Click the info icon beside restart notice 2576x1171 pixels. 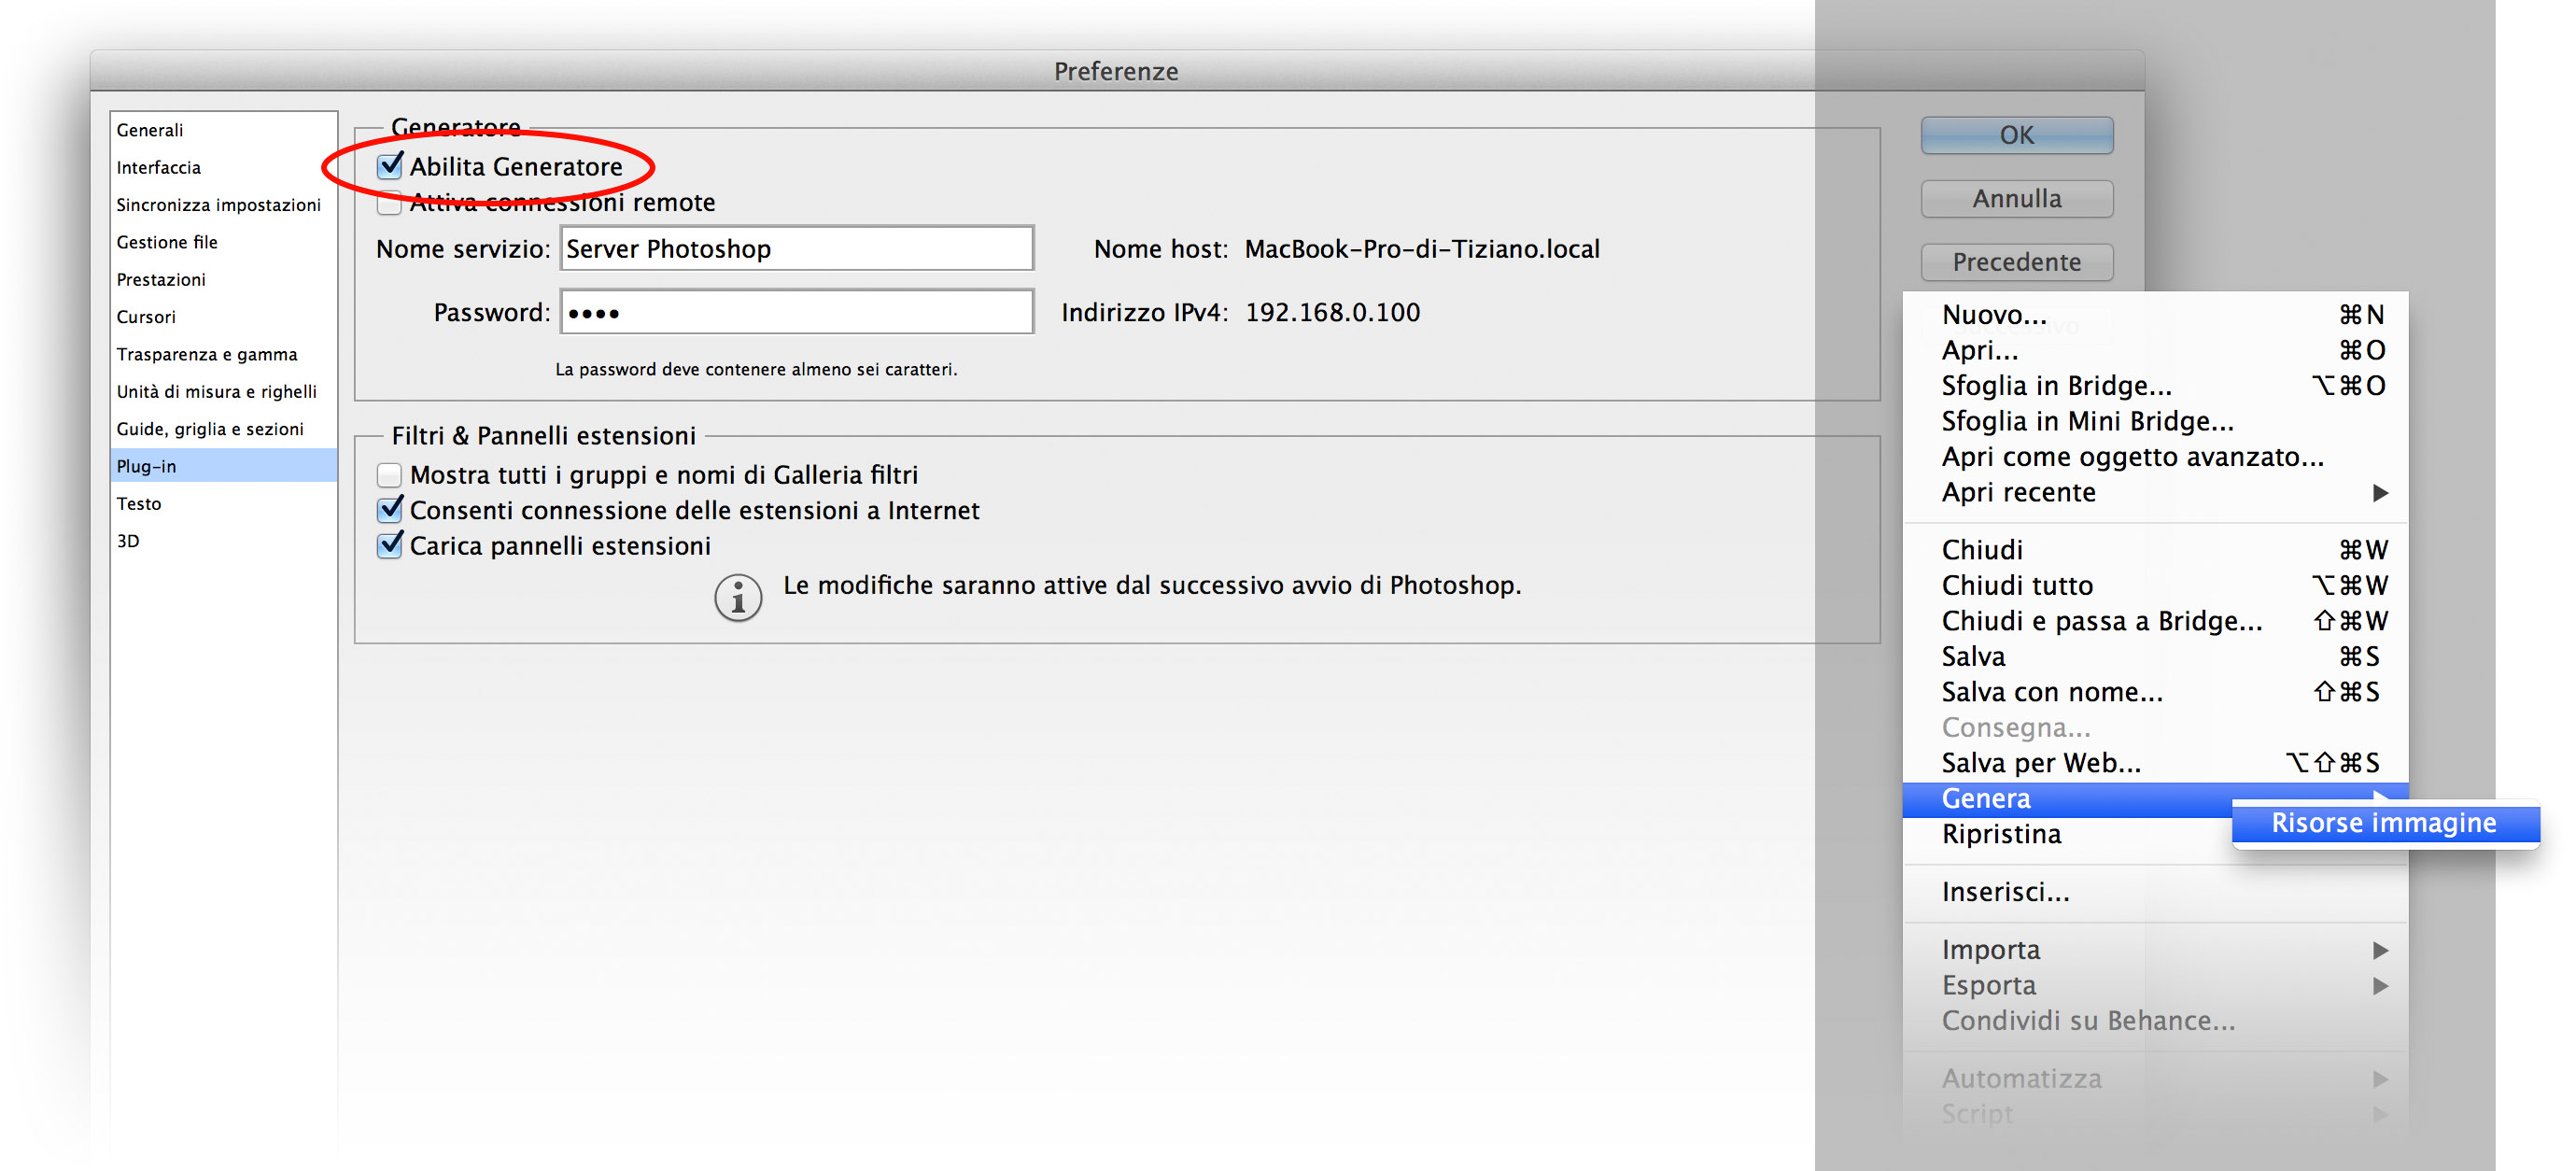[x=738, y=598]
